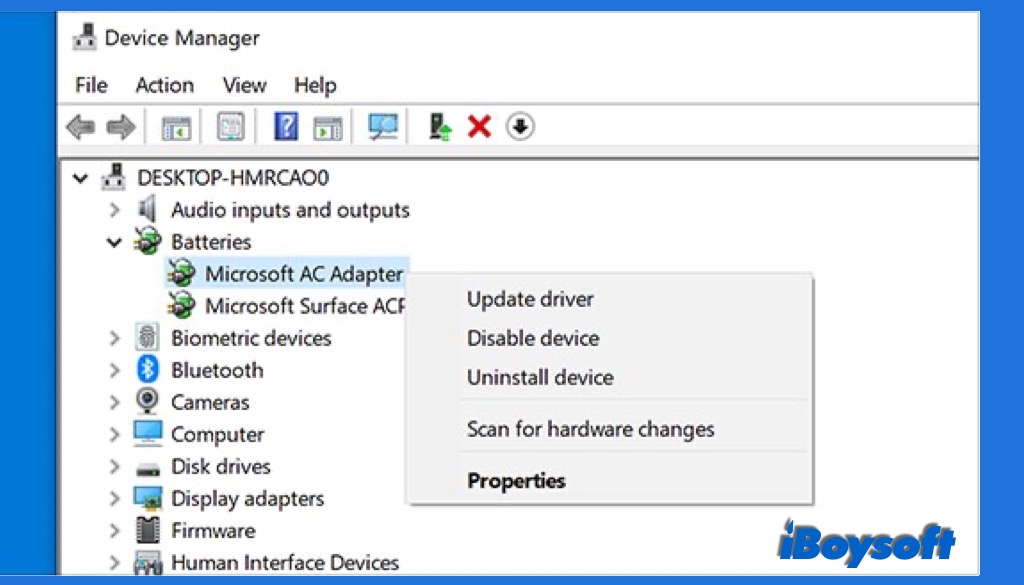Expand the Audio inputs and outputs category

coord(115,210)
